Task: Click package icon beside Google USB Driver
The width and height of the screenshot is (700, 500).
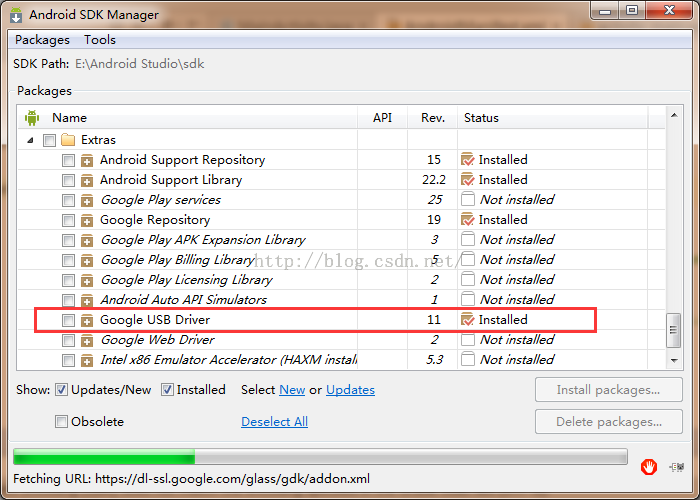Action: [87, 320]
